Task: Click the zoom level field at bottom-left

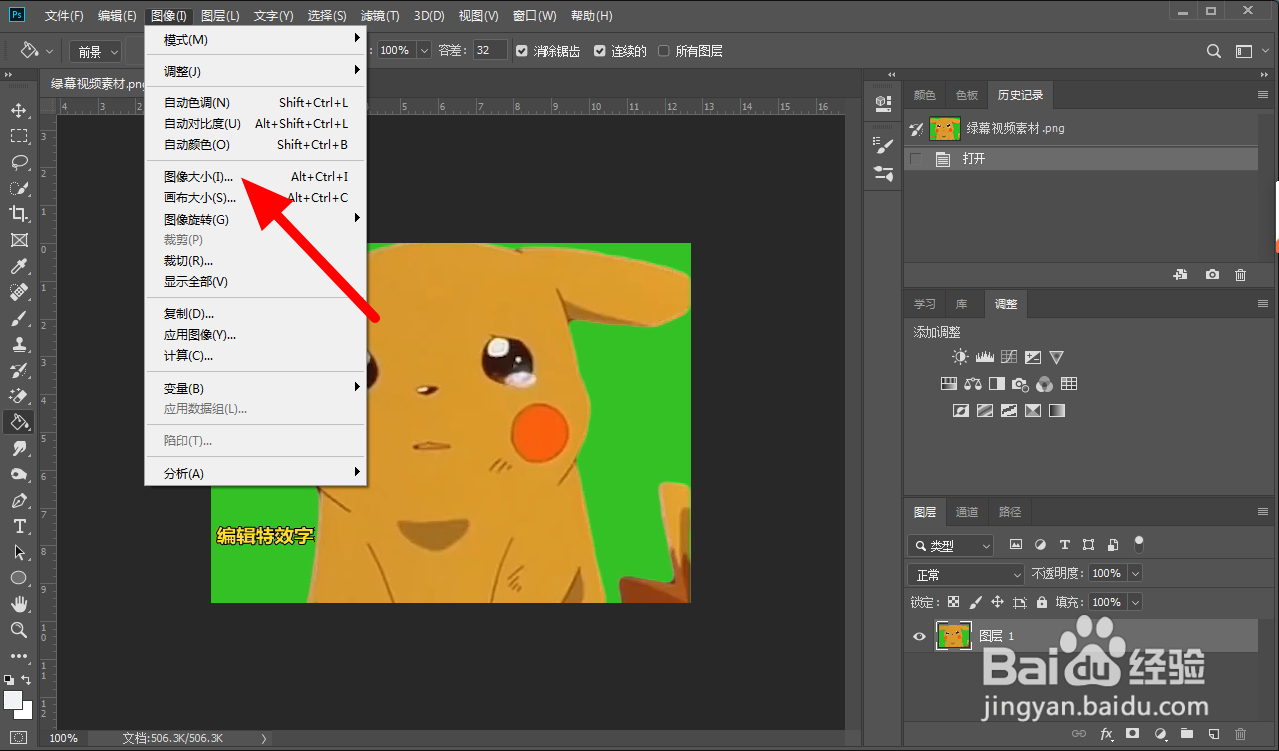Action: click(64, 738)
